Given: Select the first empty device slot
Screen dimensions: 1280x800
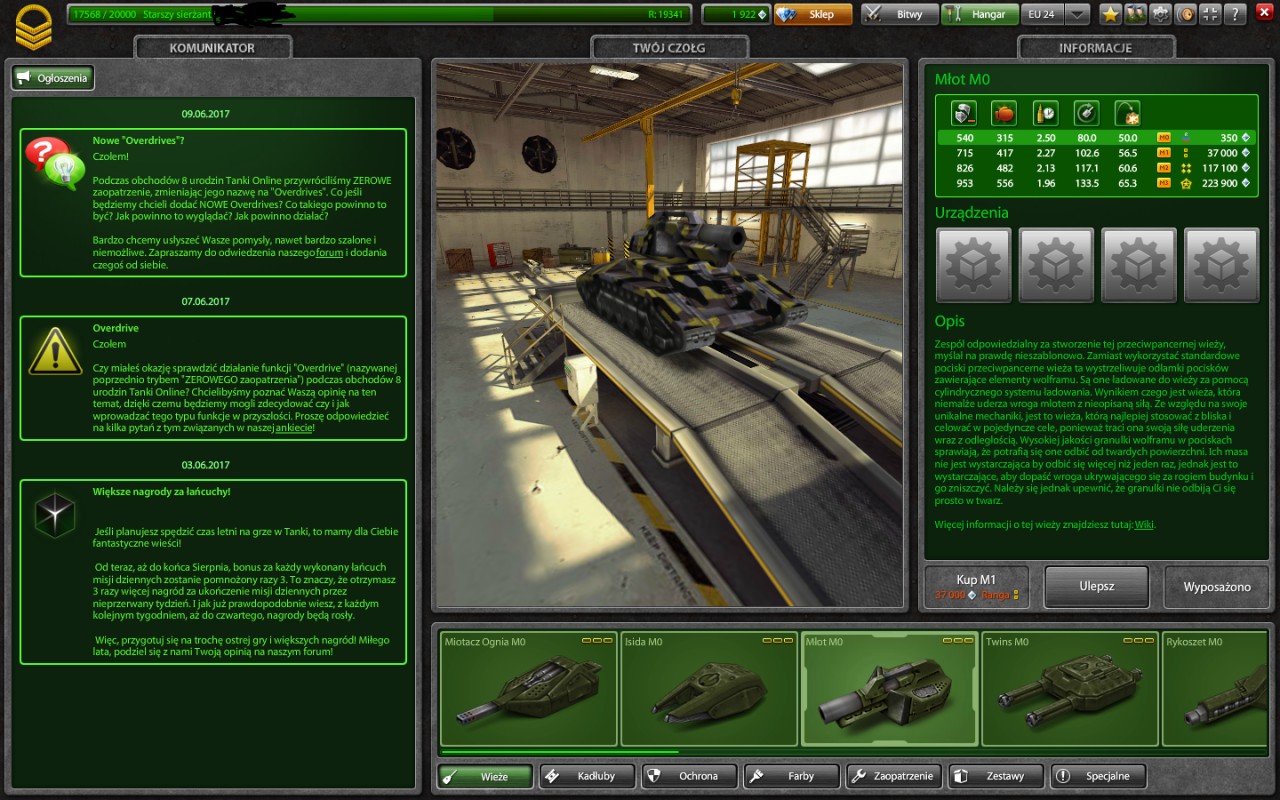Looking at the screenshot, I should (973, 264).
